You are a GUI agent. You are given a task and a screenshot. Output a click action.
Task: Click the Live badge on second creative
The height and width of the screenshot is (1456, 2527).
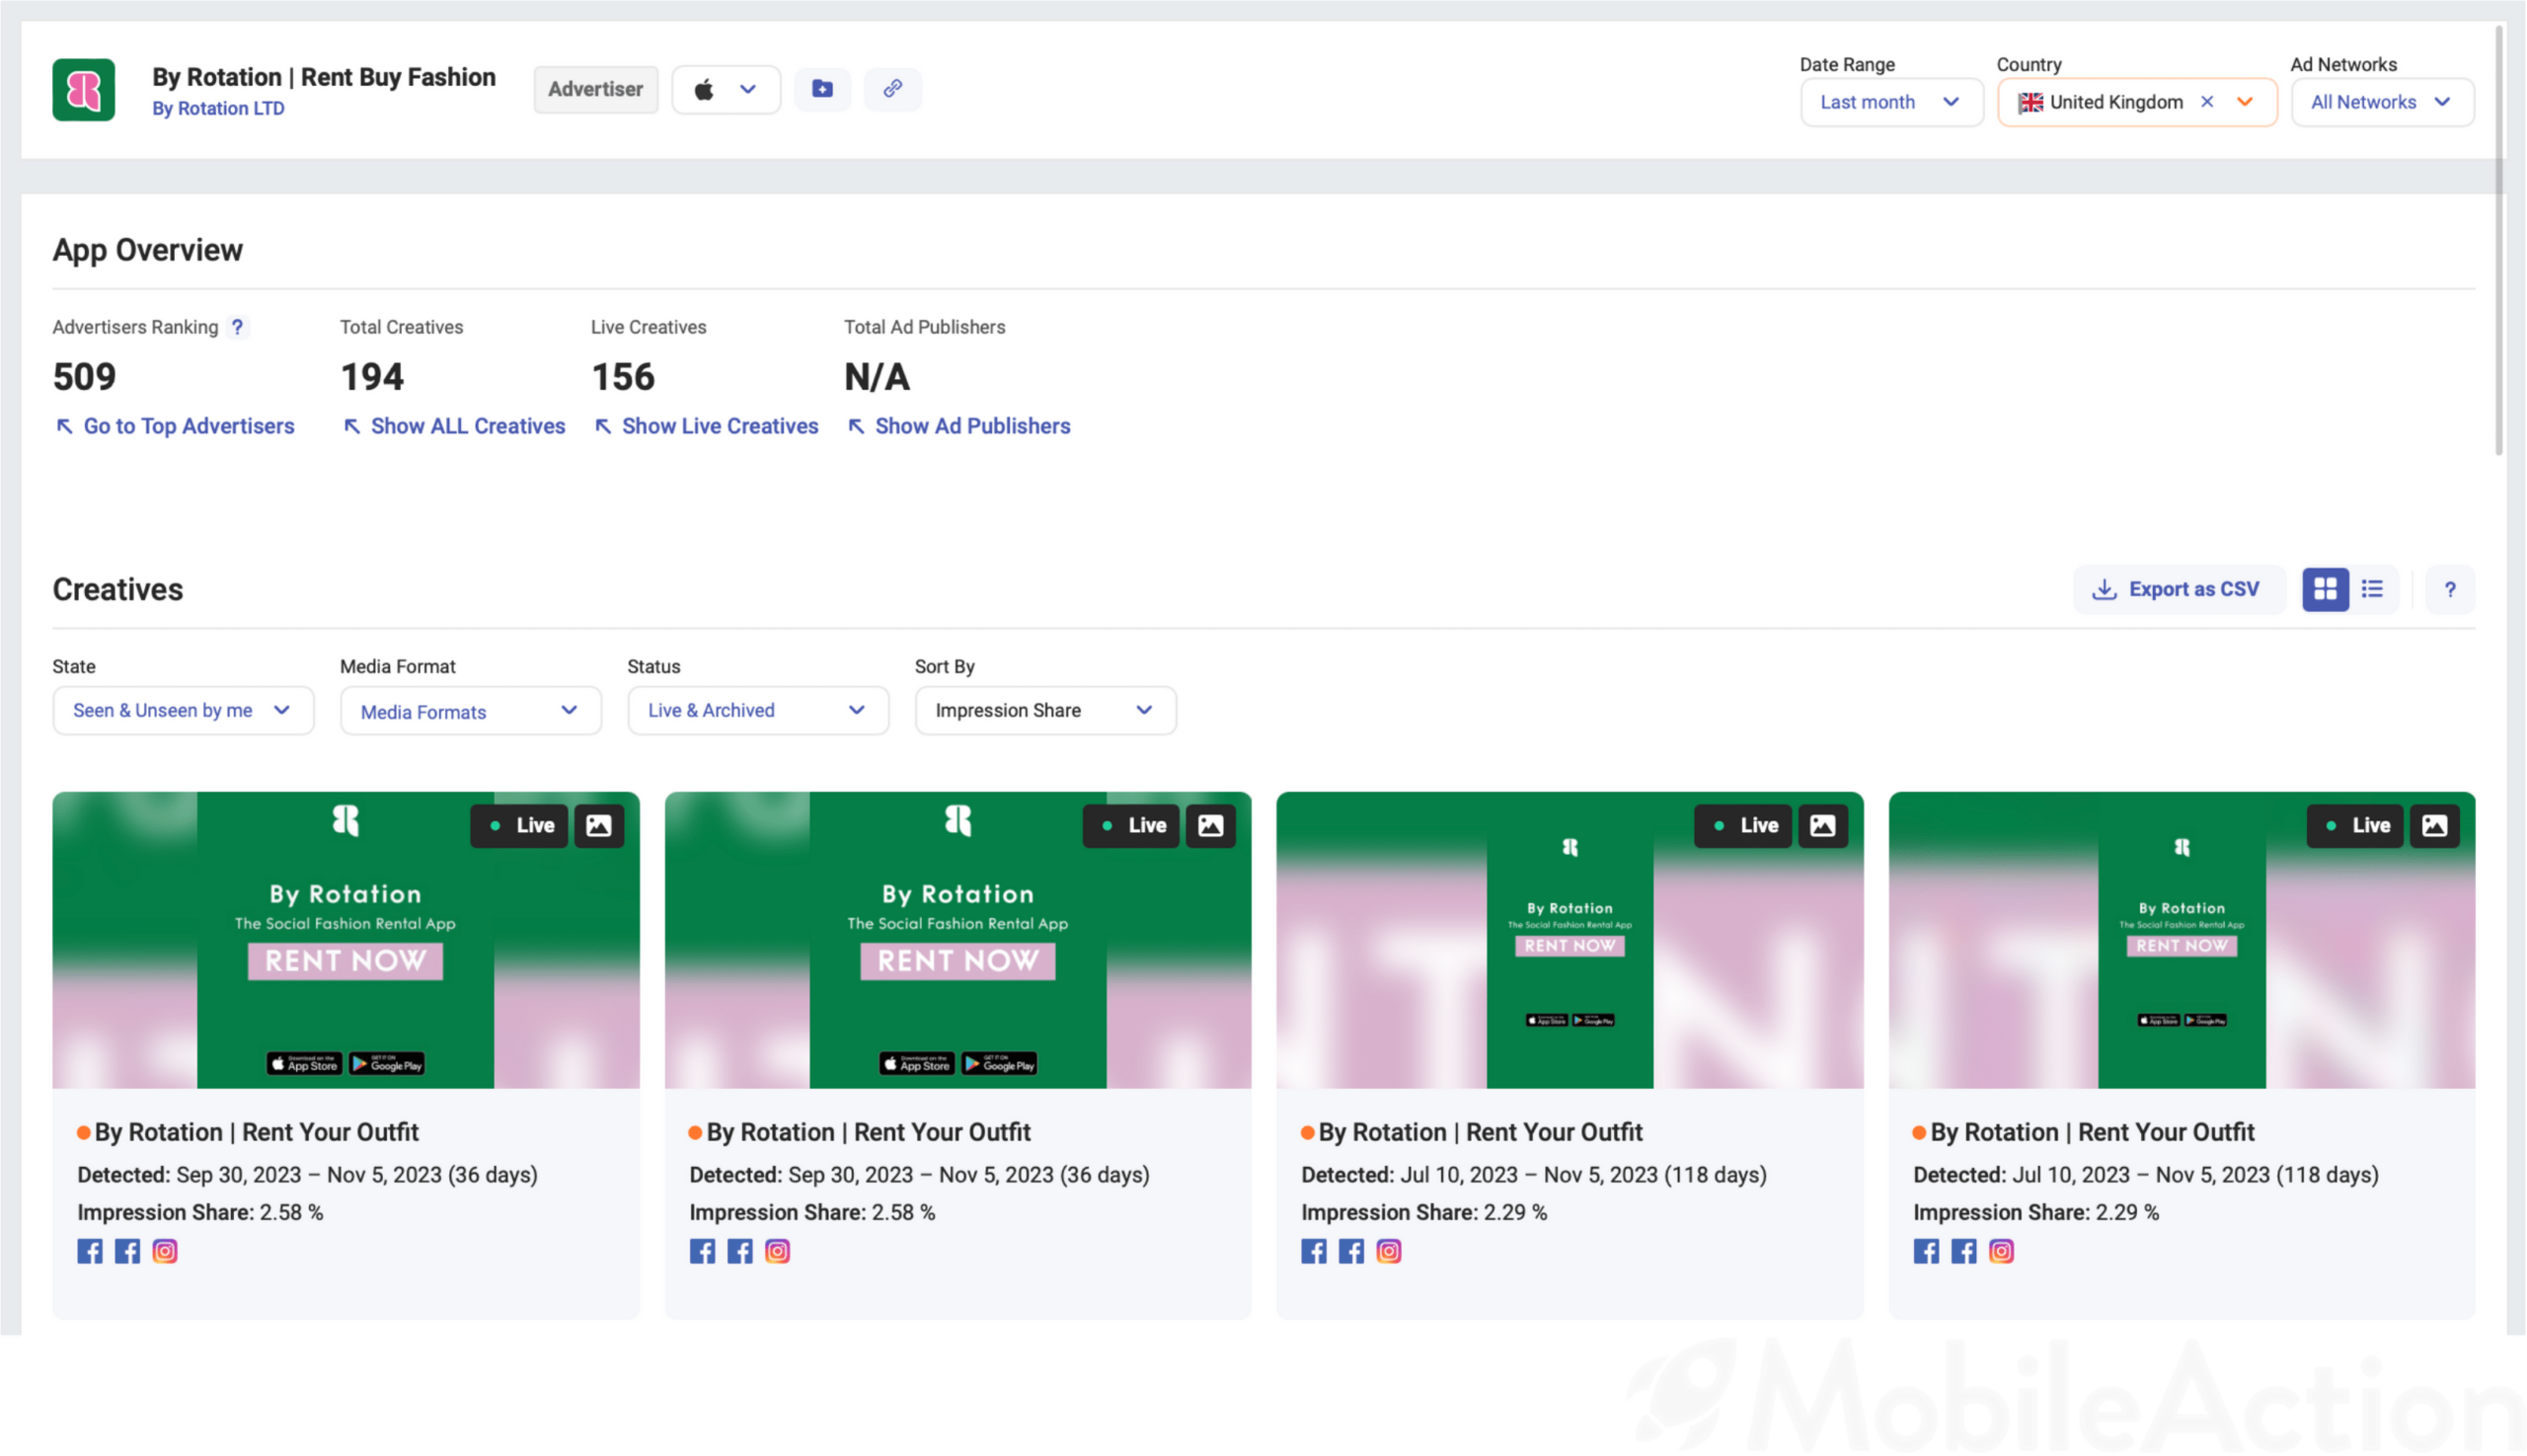[1131, 825]
